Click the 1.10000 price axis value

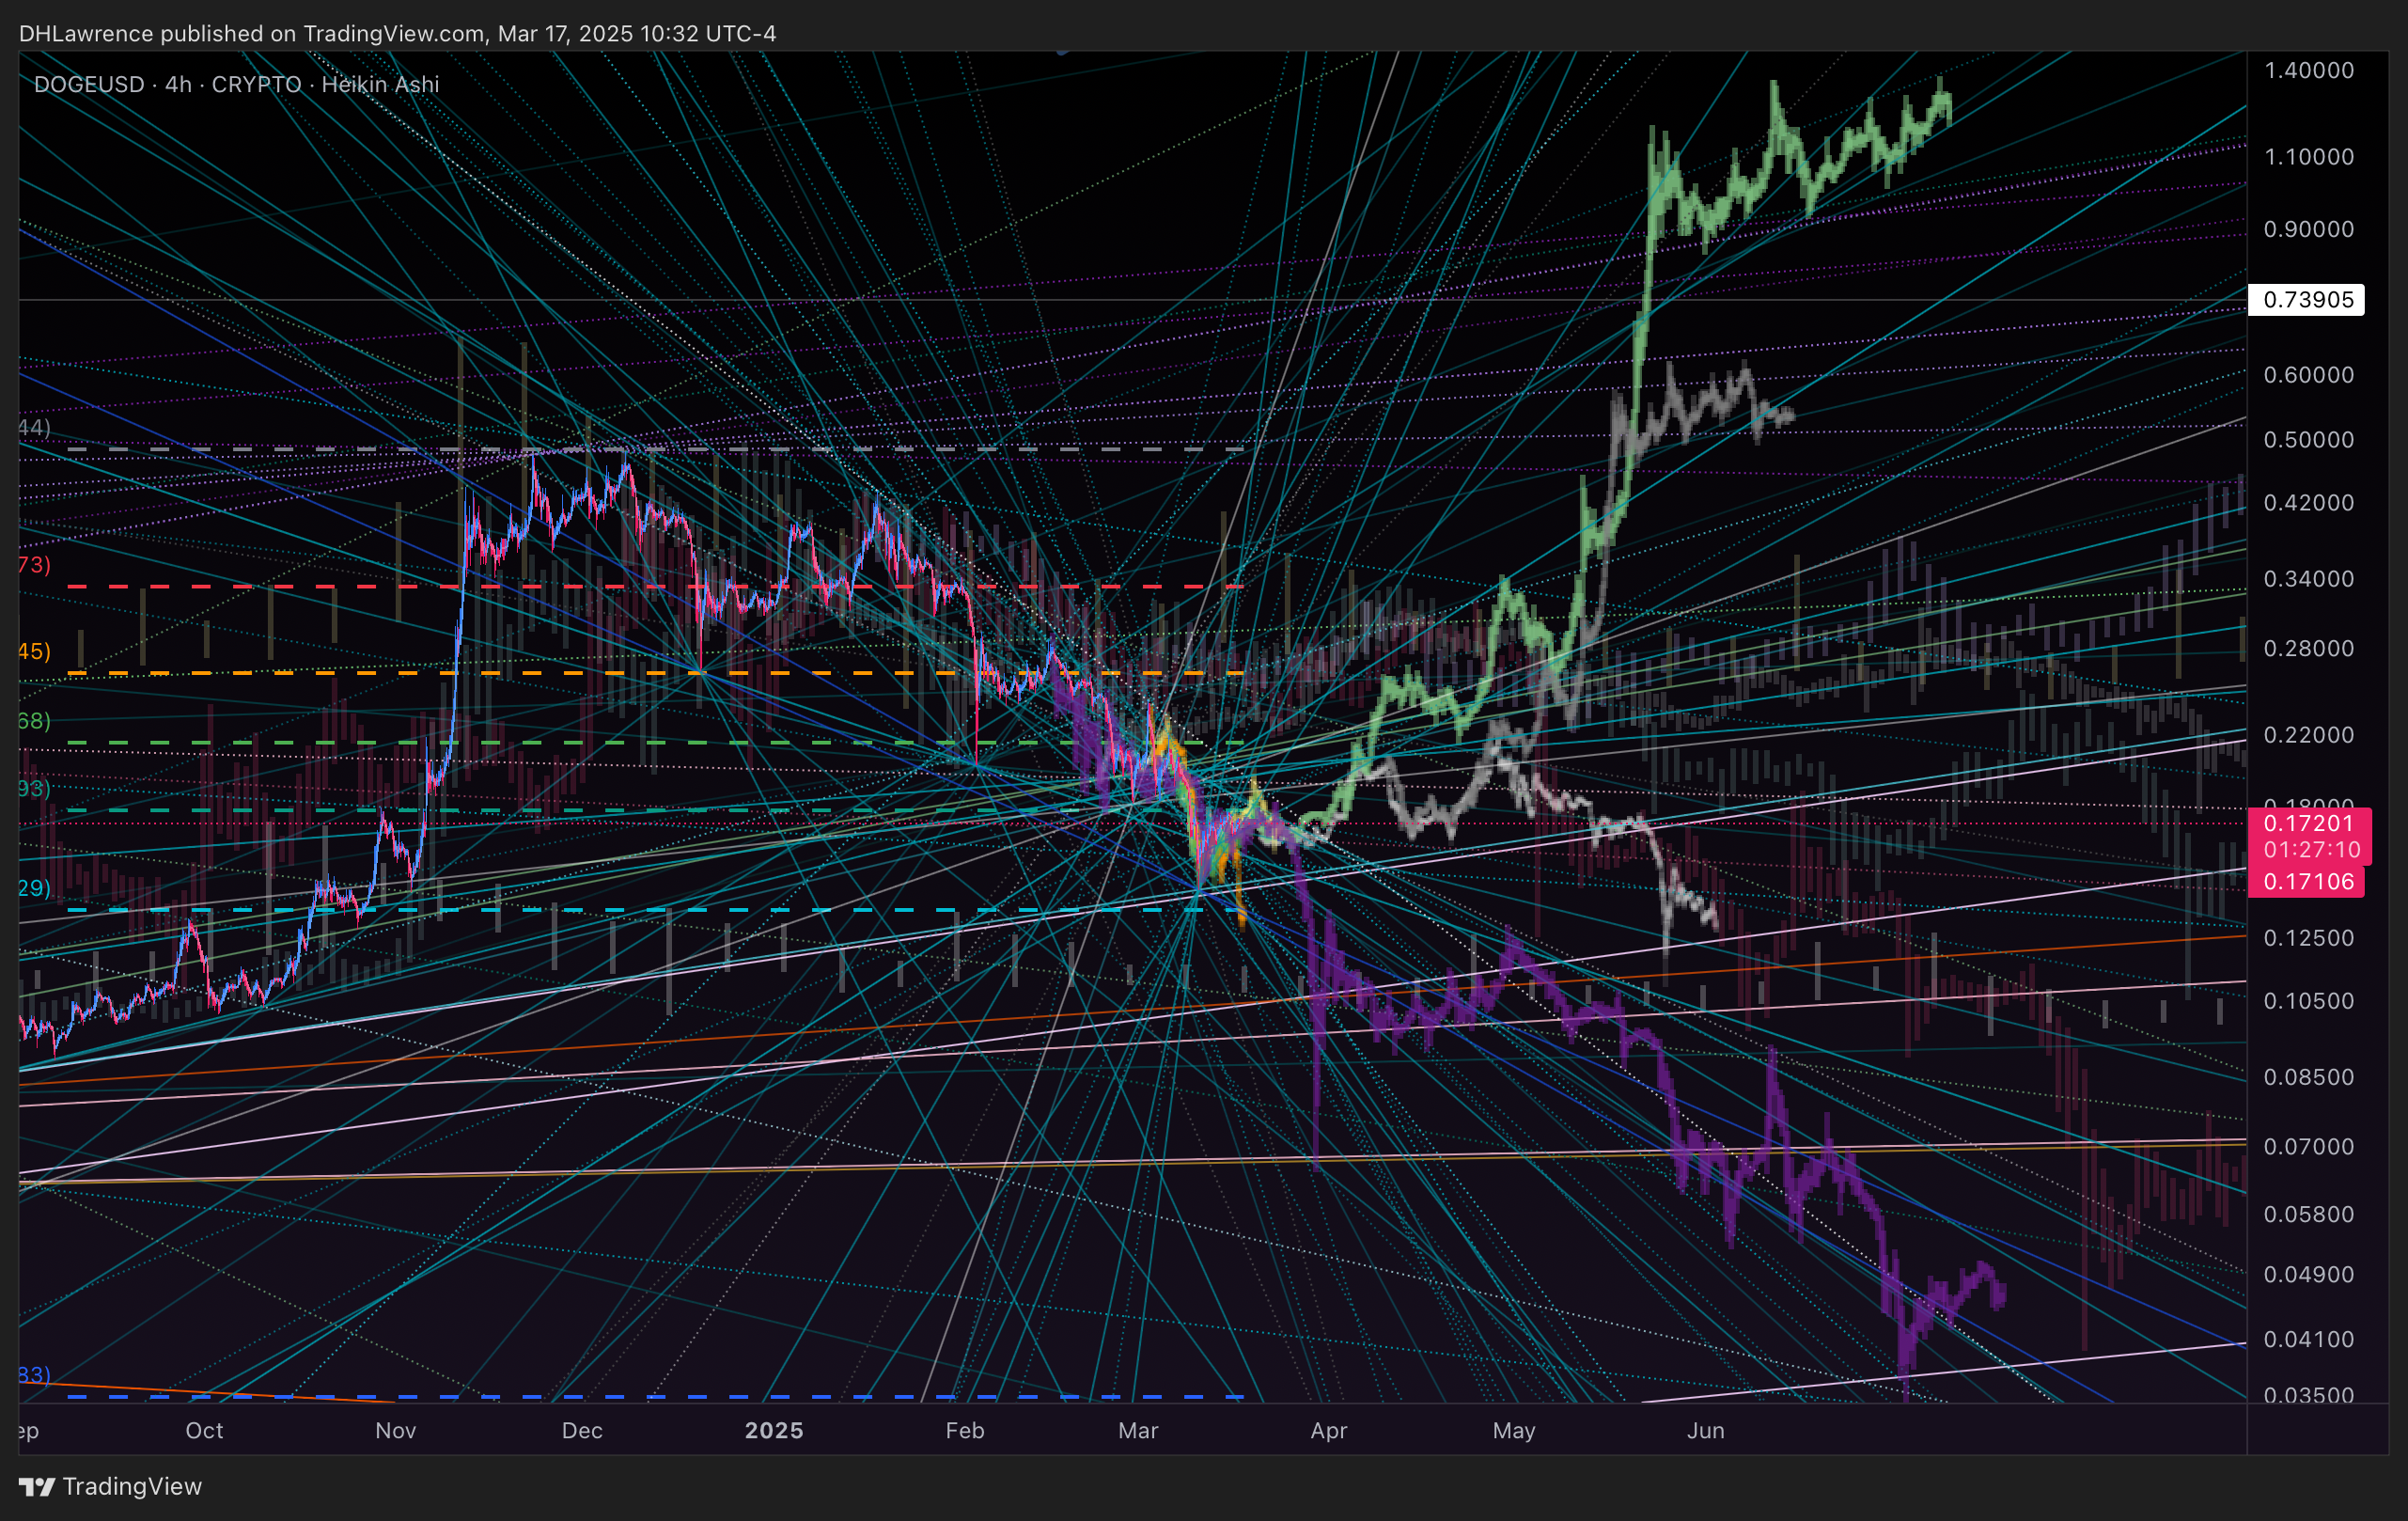click(2308, 157)
